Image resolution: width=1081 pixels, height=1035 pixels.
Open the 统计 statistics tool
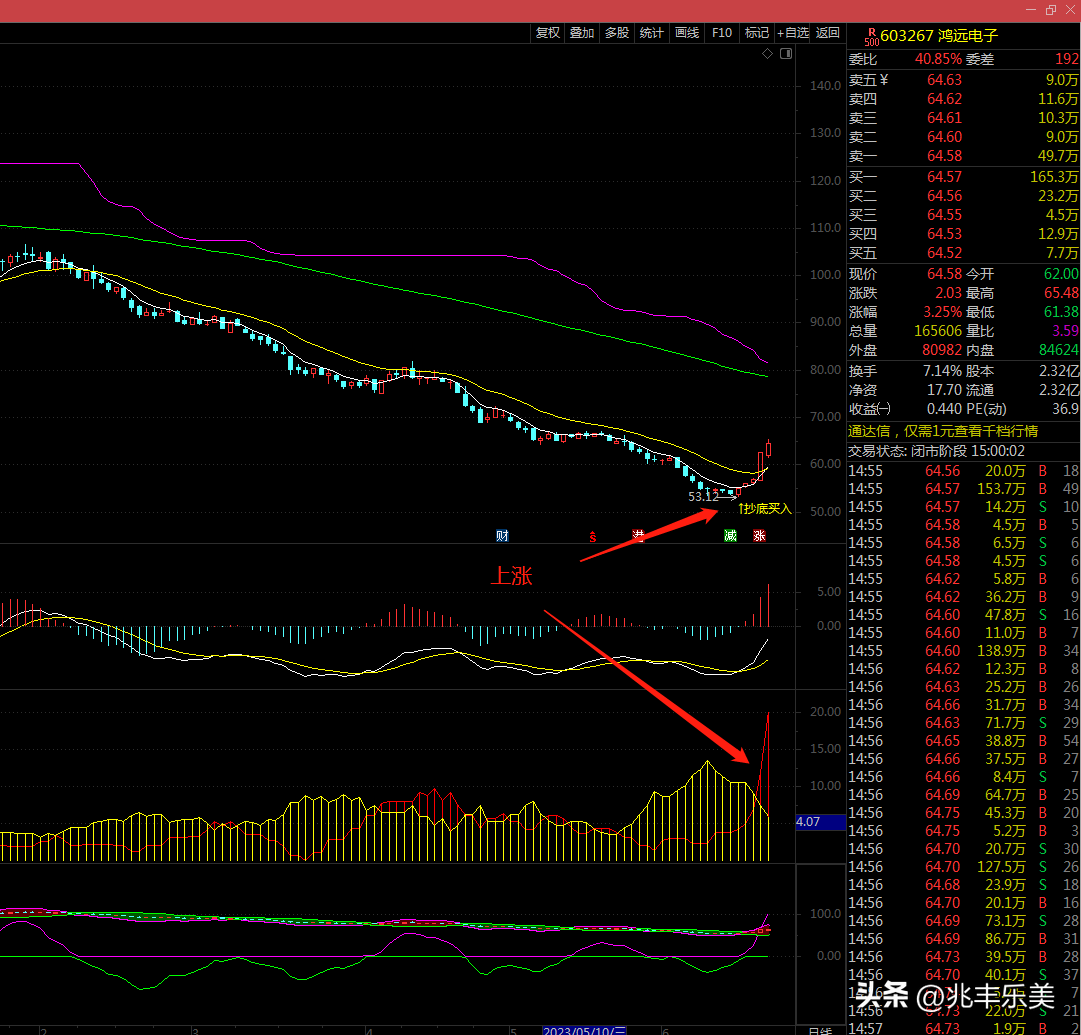[651, 33]
